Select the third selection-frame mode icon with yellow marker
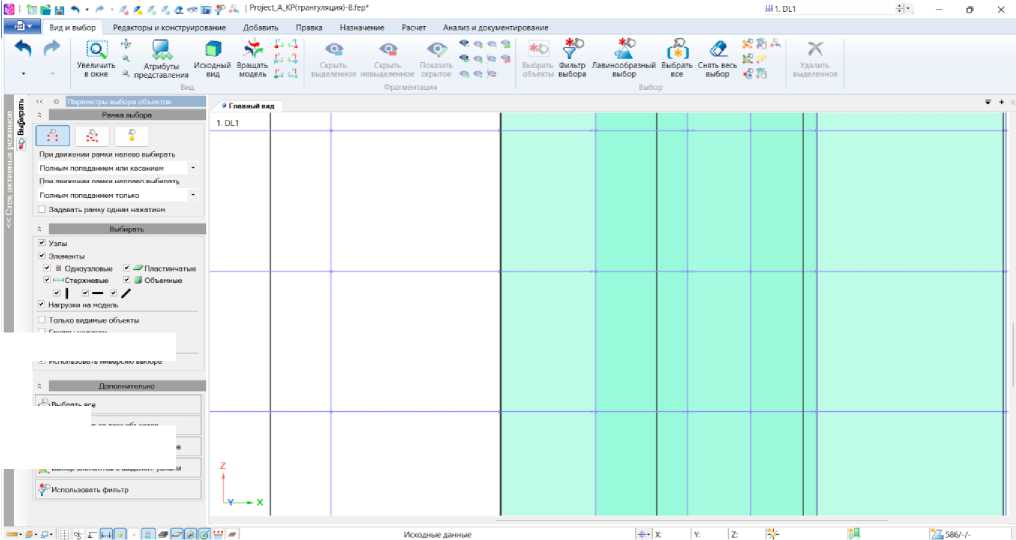 click(132, 135)
